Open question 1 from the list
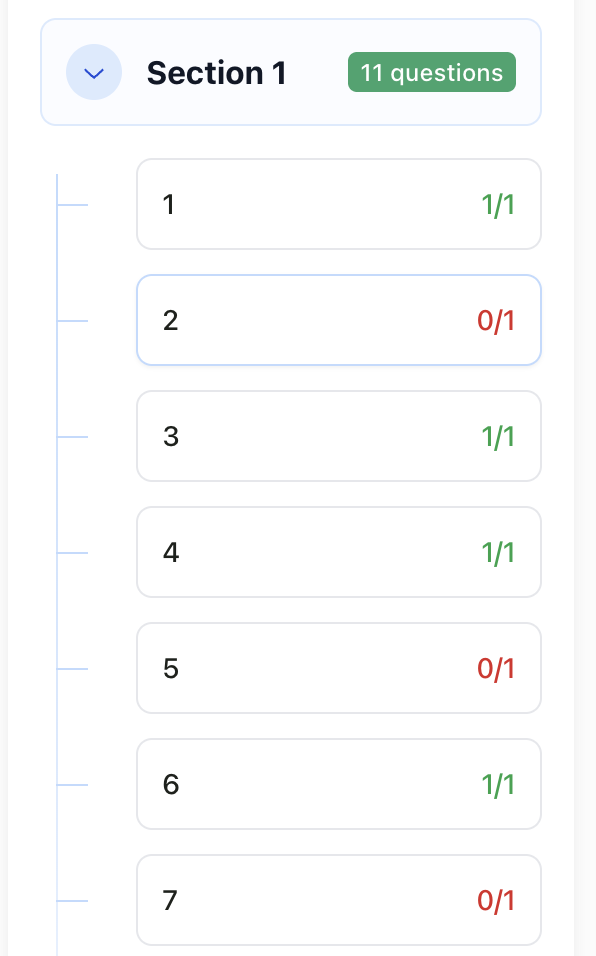 pos(338,204)
